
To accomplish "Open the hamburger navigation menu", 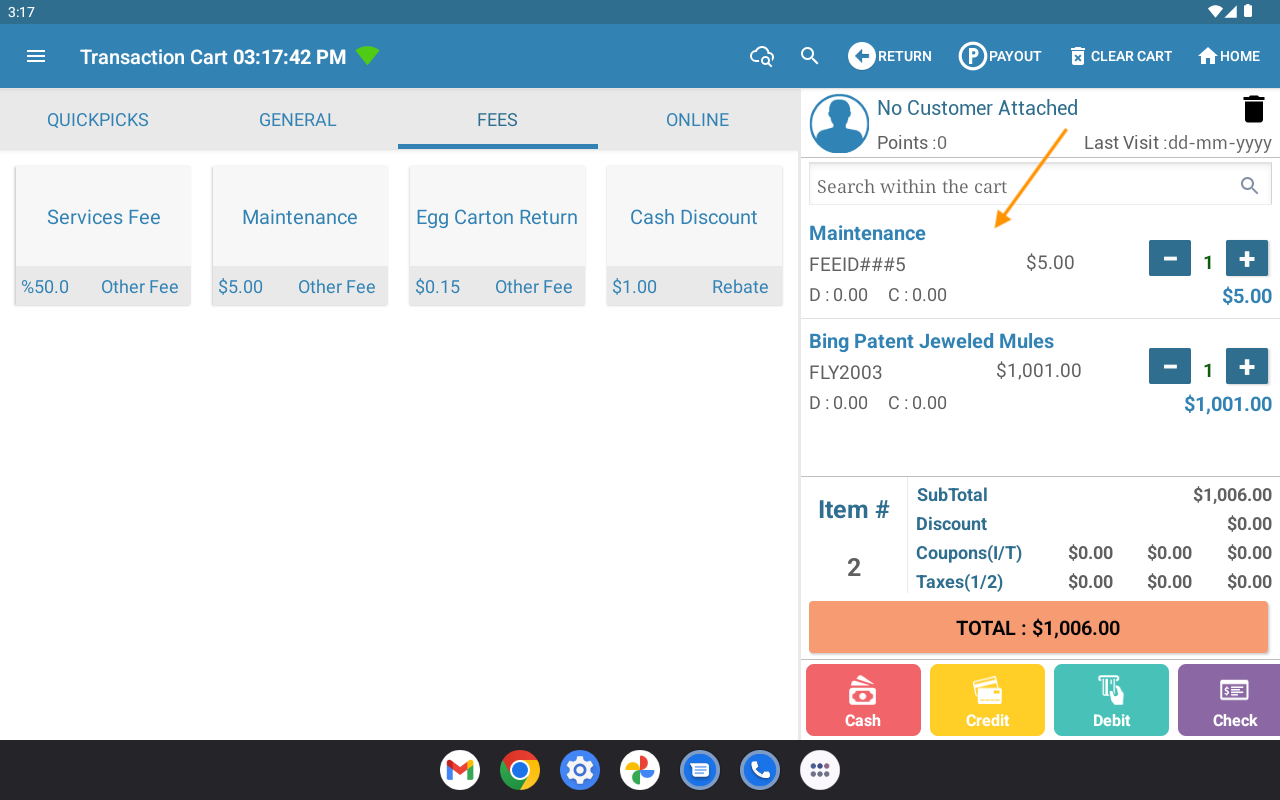I will click(x=36, y=56).
